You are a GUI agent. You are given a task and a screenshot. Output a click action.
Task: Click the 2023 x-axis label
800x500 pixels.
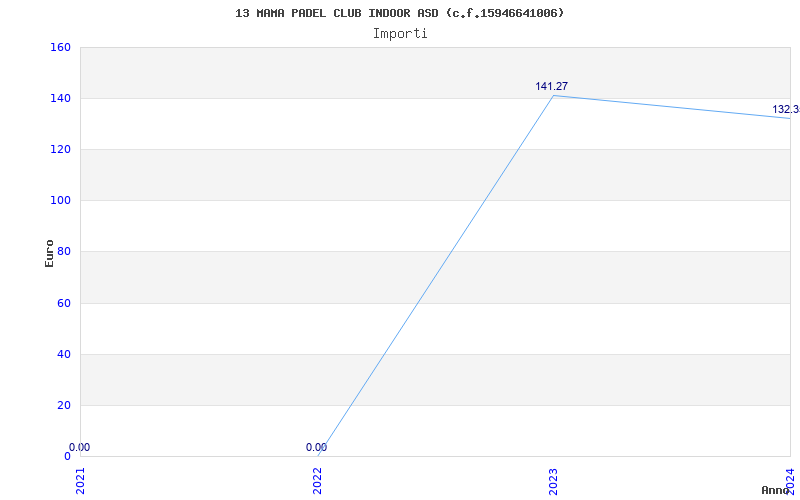tap(554, 481)
